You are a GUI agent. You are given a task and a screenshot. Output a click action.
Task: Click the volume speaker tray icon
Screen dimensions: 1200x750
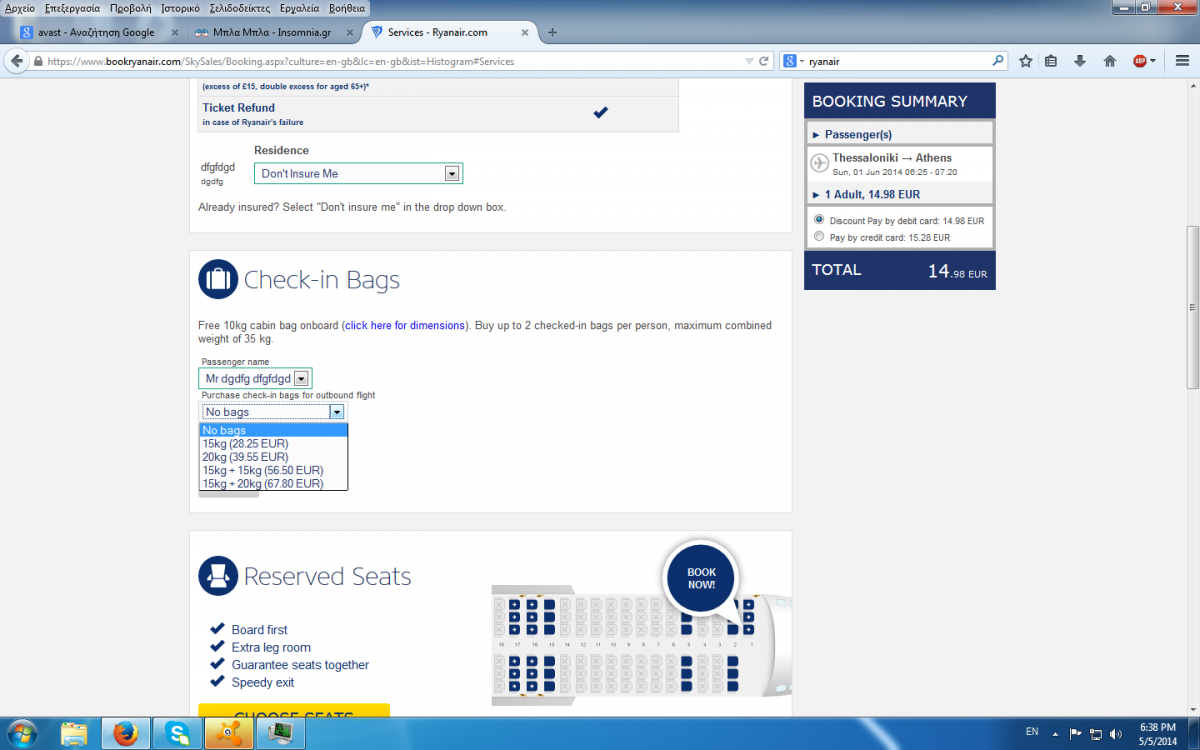pyautogui.click(x=1116, y=734)
